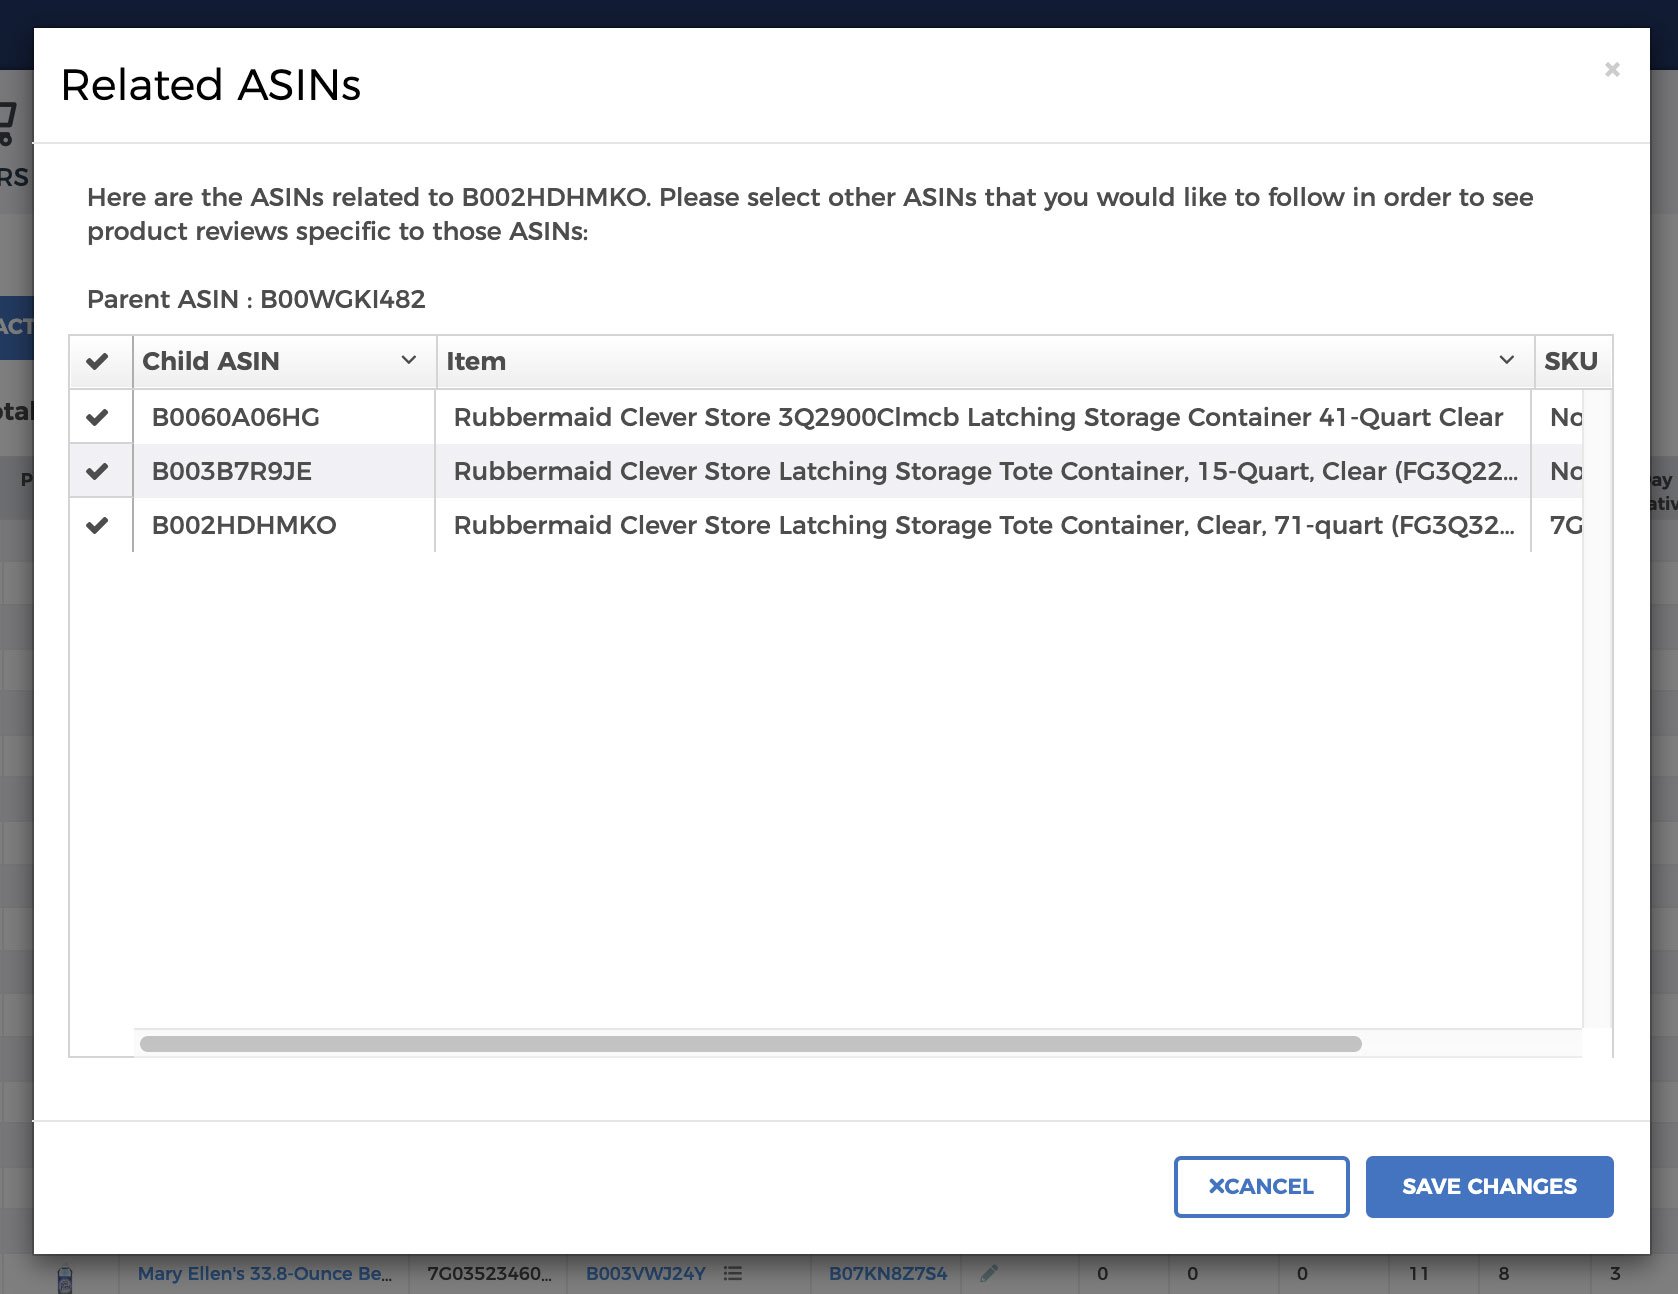Close the Related ASINs dialog with X
This screenshot has height=1294, width=1678.
[1611, 69]
